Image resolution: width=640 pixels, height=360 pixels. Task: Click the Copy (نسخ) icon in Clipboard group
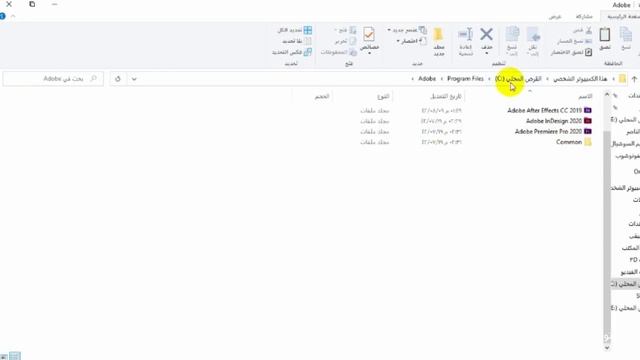click(x=625, y=35)
